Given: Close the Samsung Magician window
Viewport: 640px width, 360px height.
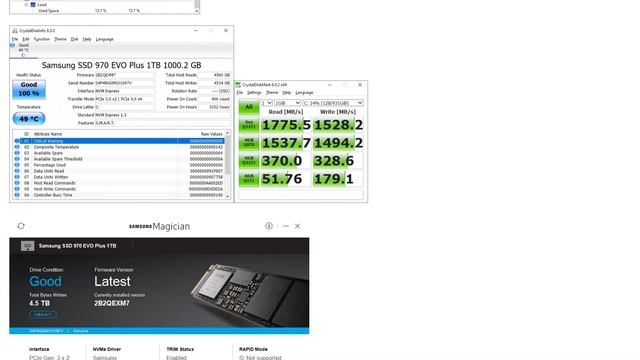Looking at the screenshot, I should pyautogui.click(x=298, y=226).
